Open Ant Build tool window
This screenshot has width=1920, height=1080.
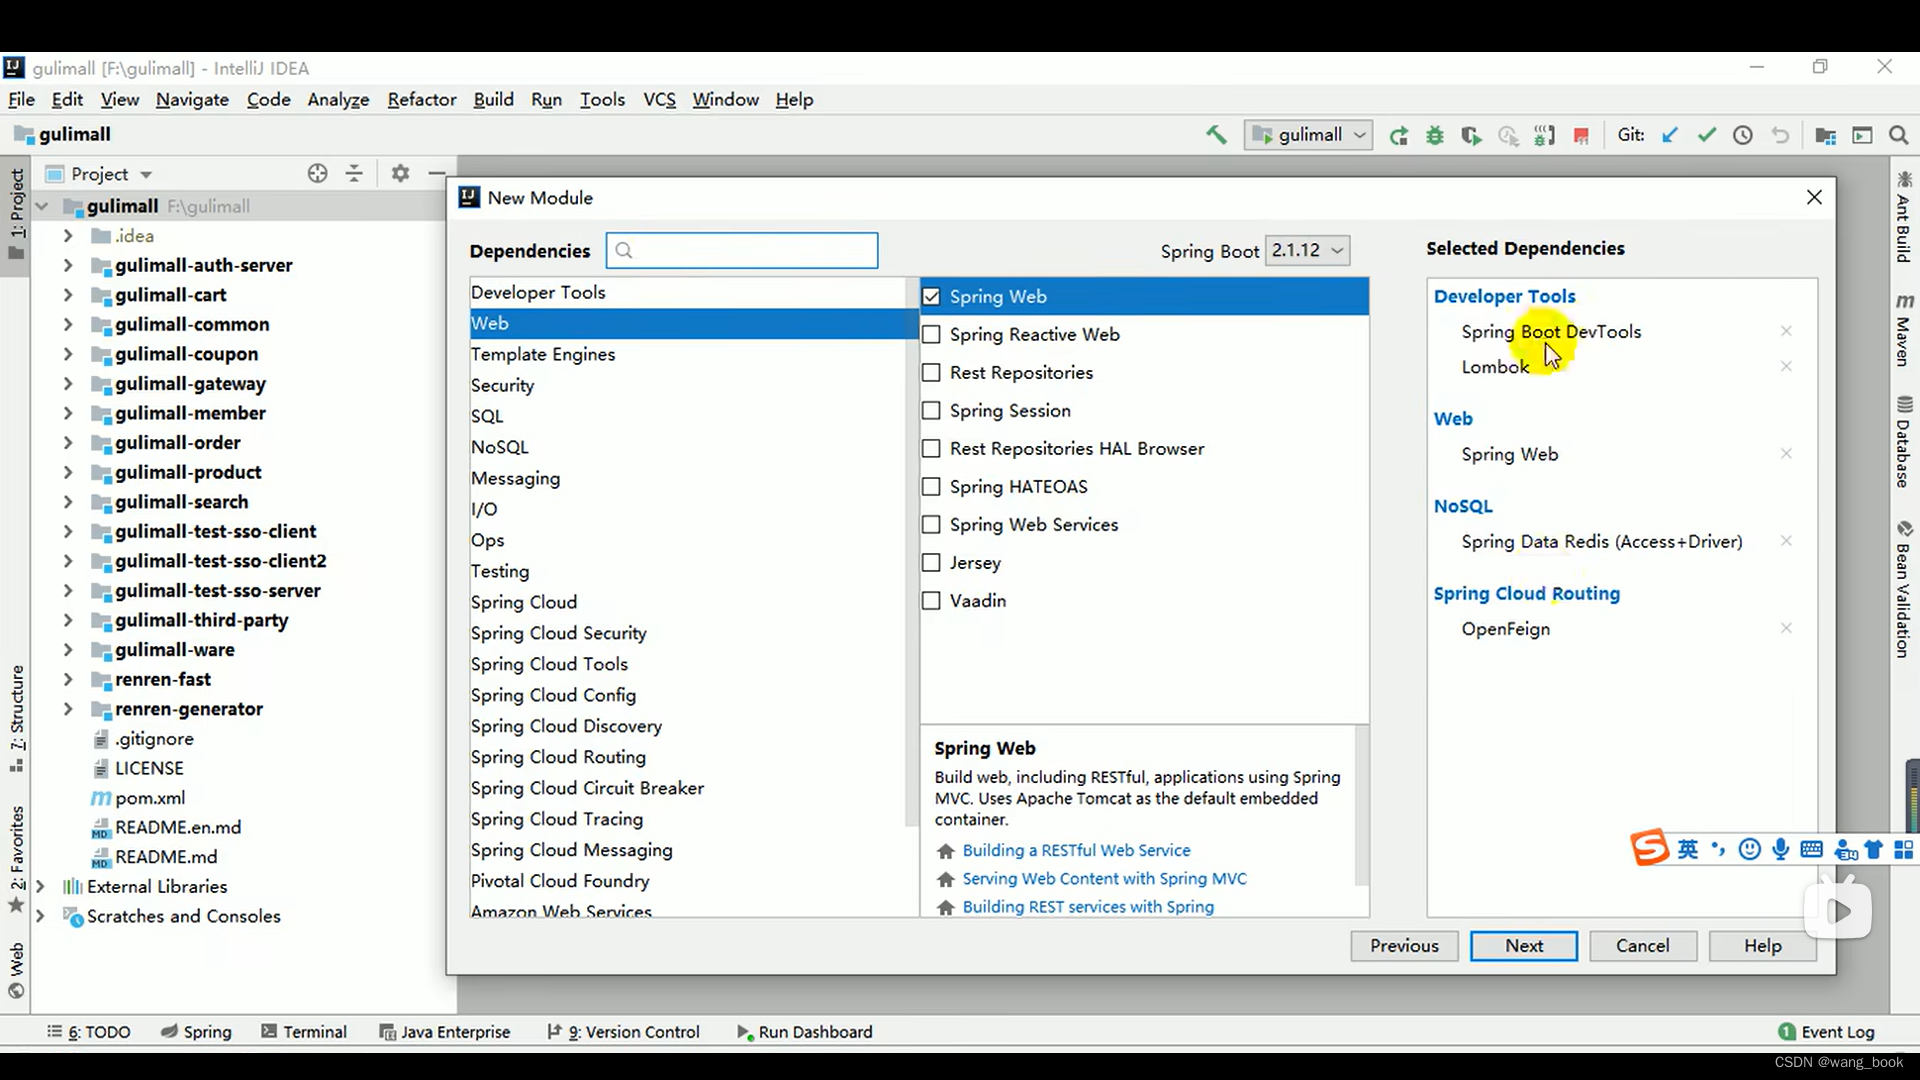point(1904,216)
